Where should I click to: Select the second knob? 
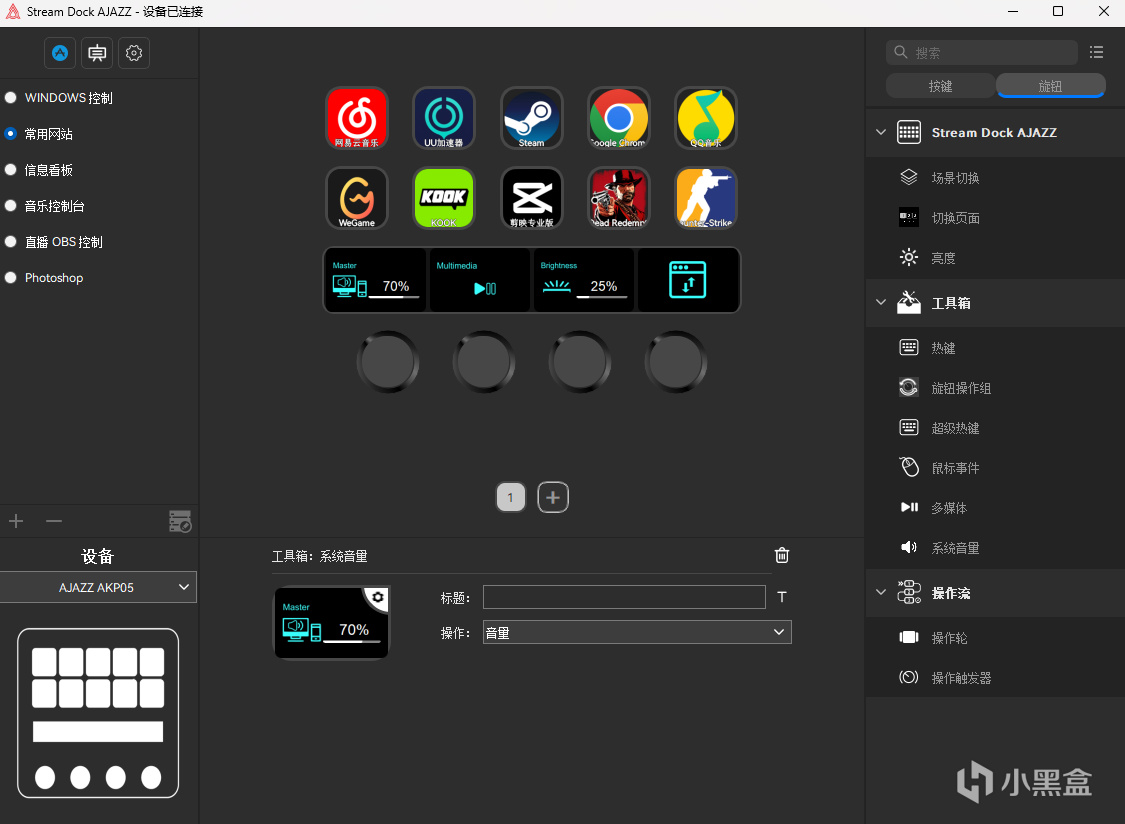point(484,362)
